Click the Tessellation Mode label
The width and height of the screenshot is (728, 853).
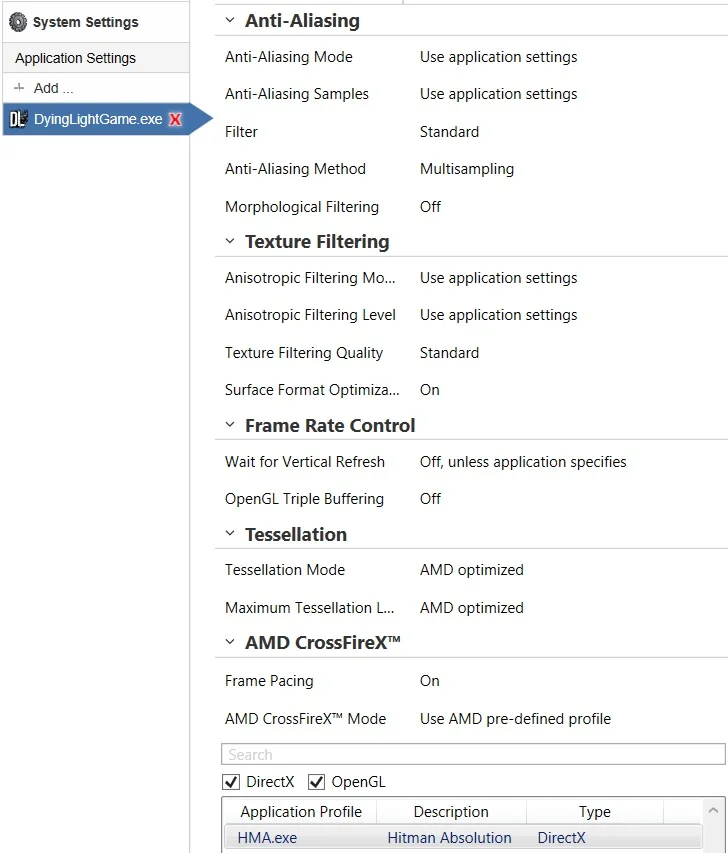[x=285, y=570]
